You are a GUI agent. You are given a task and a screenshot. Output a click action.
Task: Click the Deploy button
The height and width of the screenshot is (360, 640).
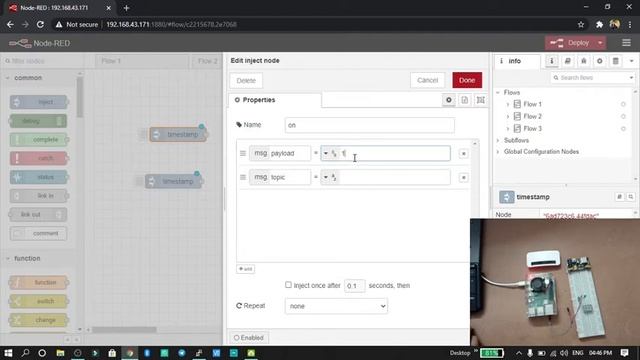(x=571, y=43)
